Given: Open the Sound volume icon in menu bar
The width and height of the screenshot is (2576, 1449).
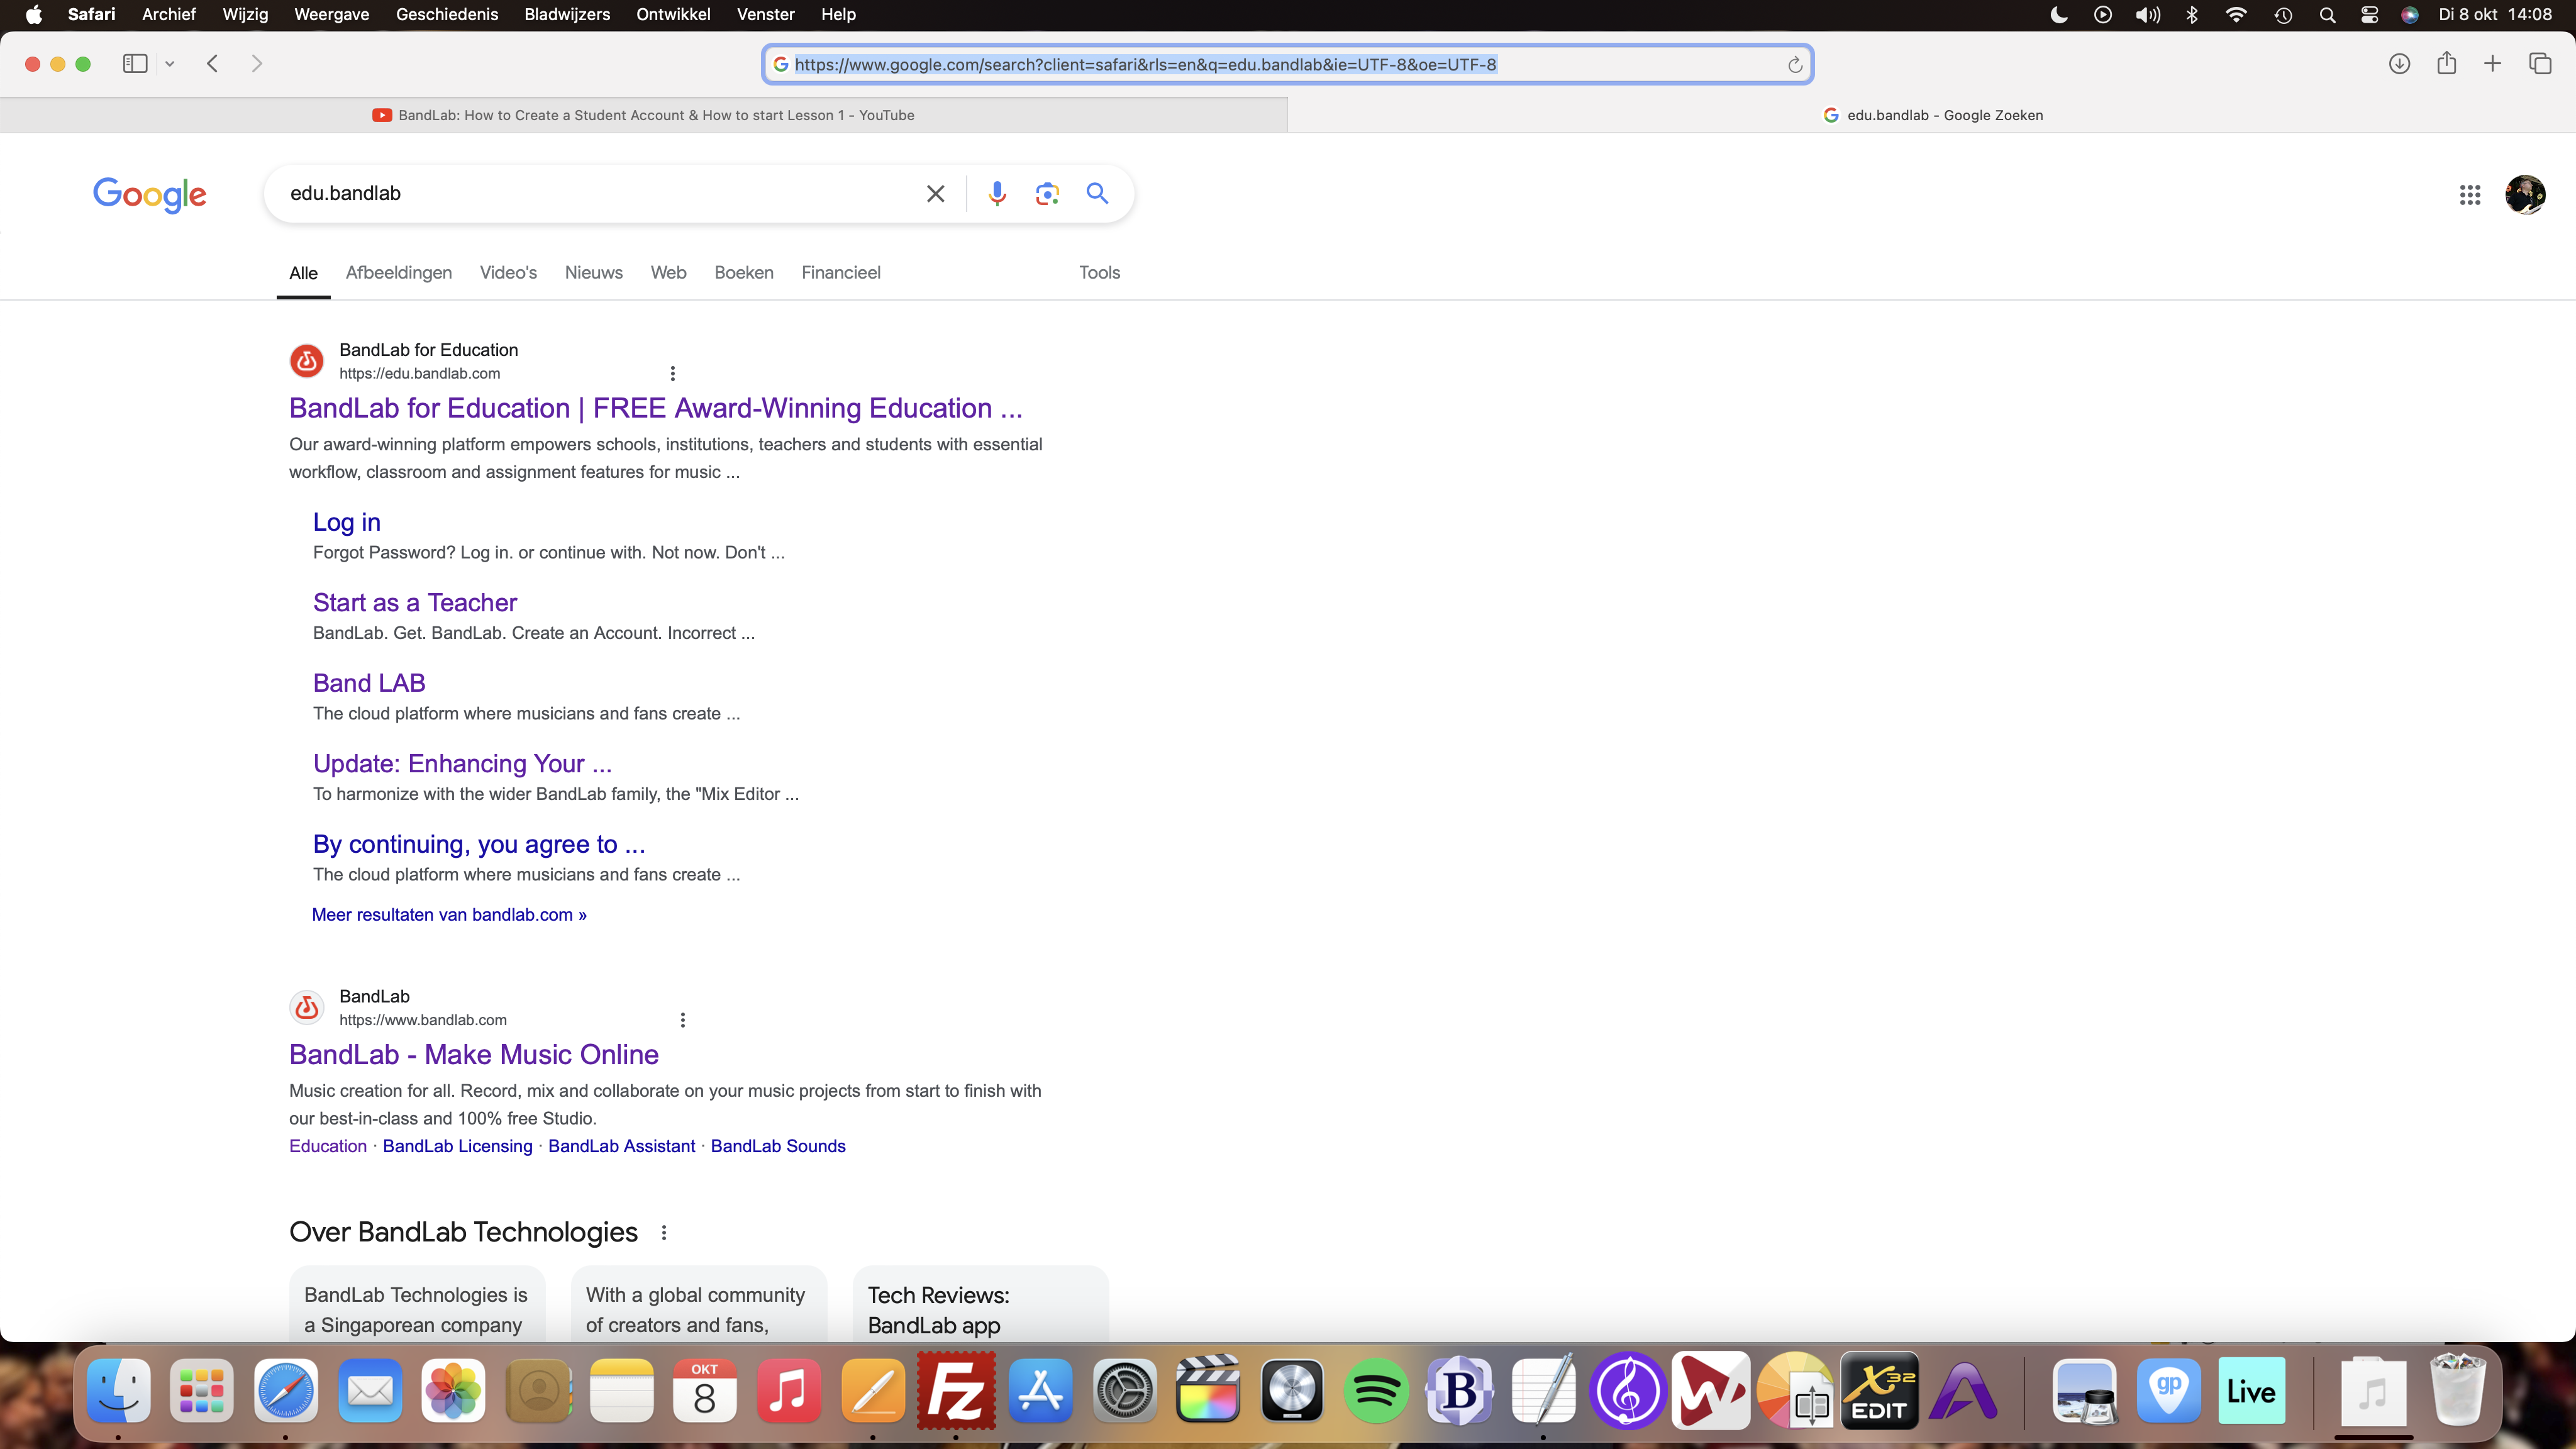Looking at the screenshot, I should click(x=2147, y=14).
